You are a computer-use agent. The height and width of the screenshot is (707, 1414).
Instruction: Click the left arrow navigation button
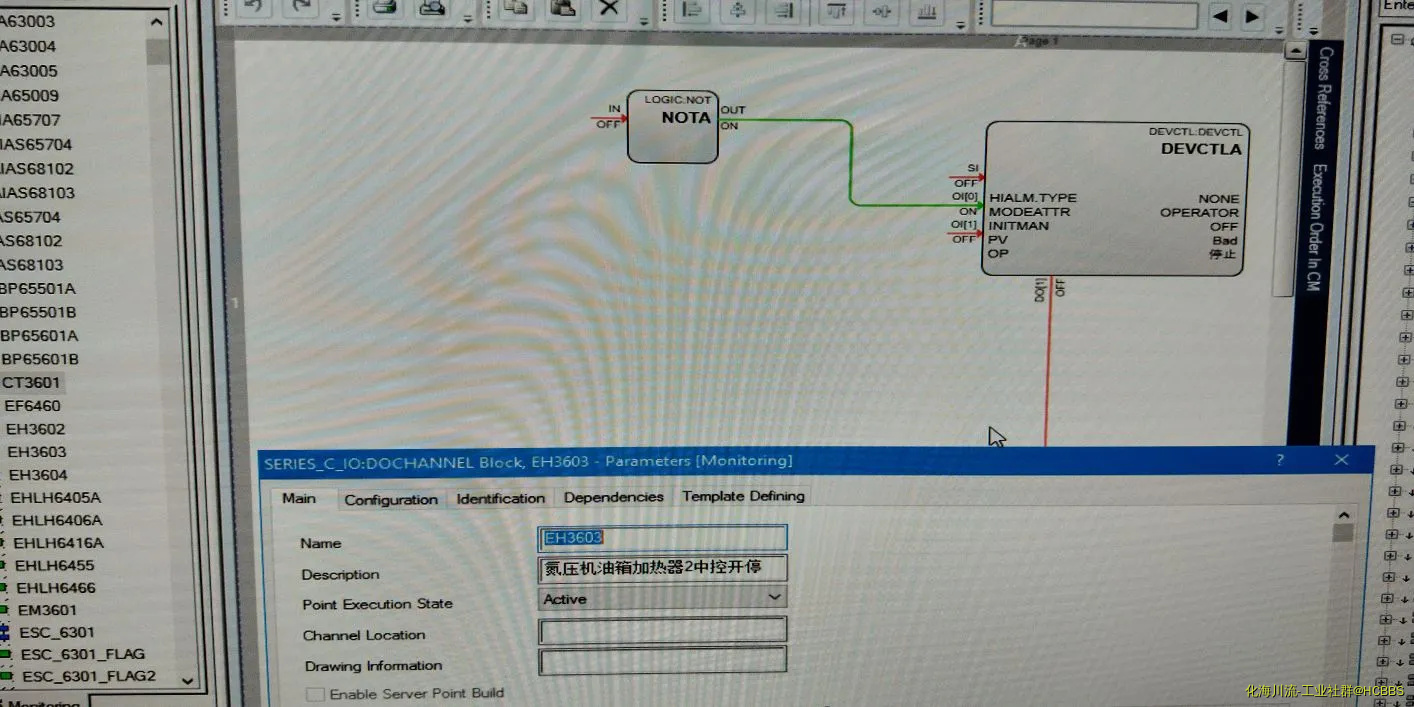click(x=1219, y=16)
